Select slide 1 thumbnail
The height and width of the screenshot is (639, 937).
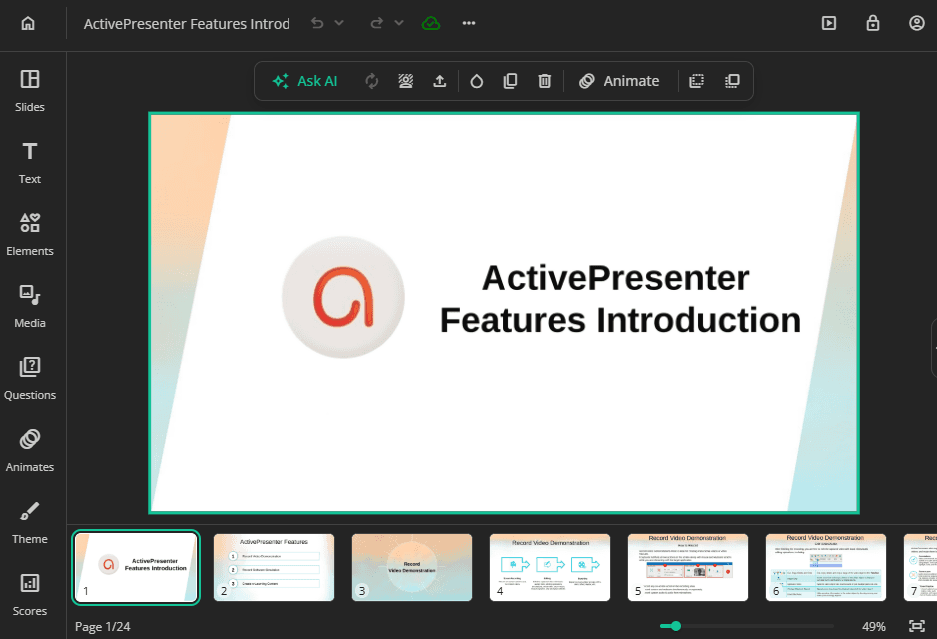pyautogui.click(x=136, y=567)
